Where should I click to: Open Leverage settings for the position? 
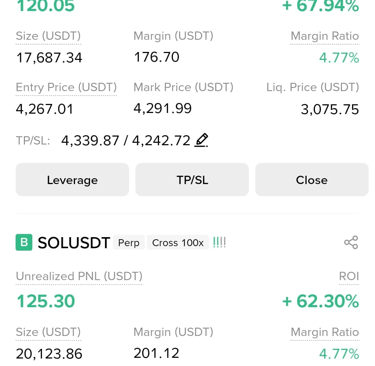coord(72,180)
